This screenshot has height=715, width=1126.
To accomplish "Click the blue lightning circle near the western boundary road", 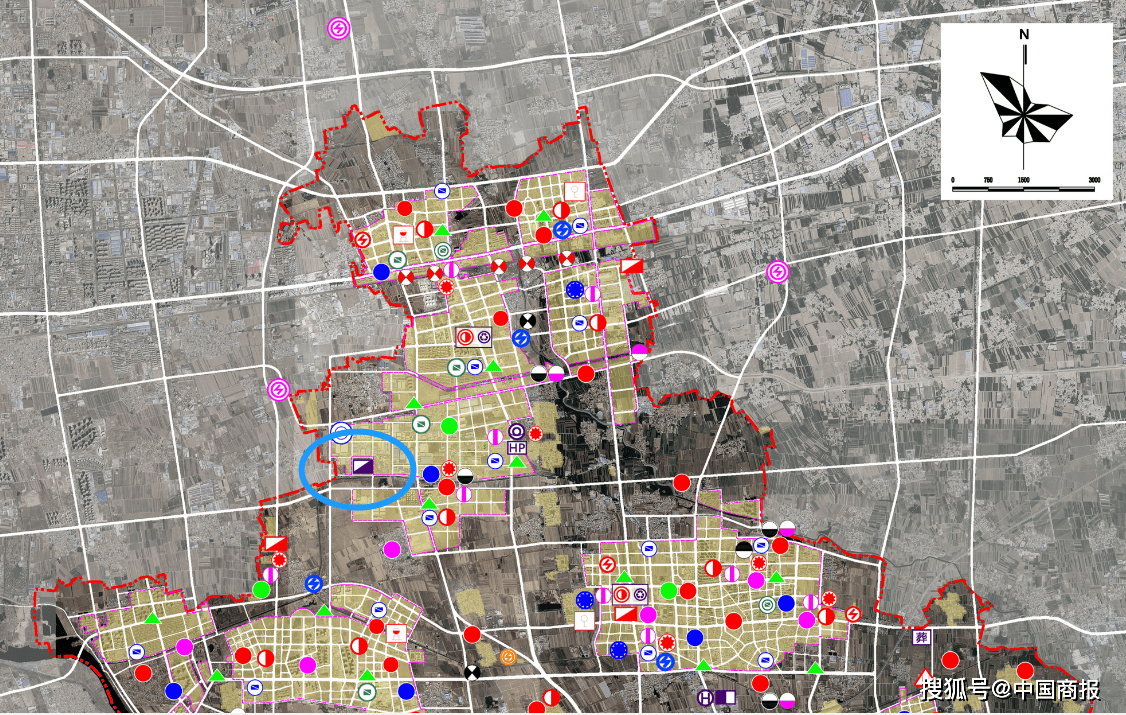I will [314, 584].
